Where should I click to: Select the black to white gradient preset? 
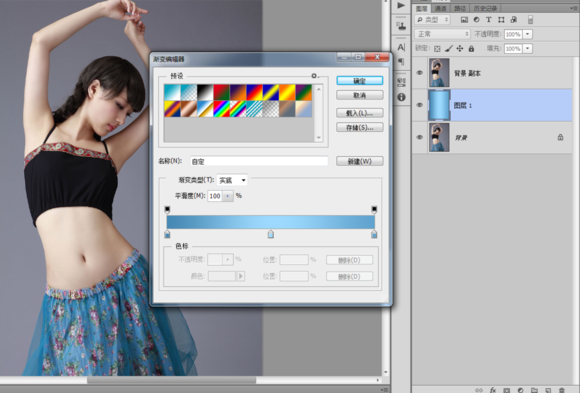[x=205, y=93]
